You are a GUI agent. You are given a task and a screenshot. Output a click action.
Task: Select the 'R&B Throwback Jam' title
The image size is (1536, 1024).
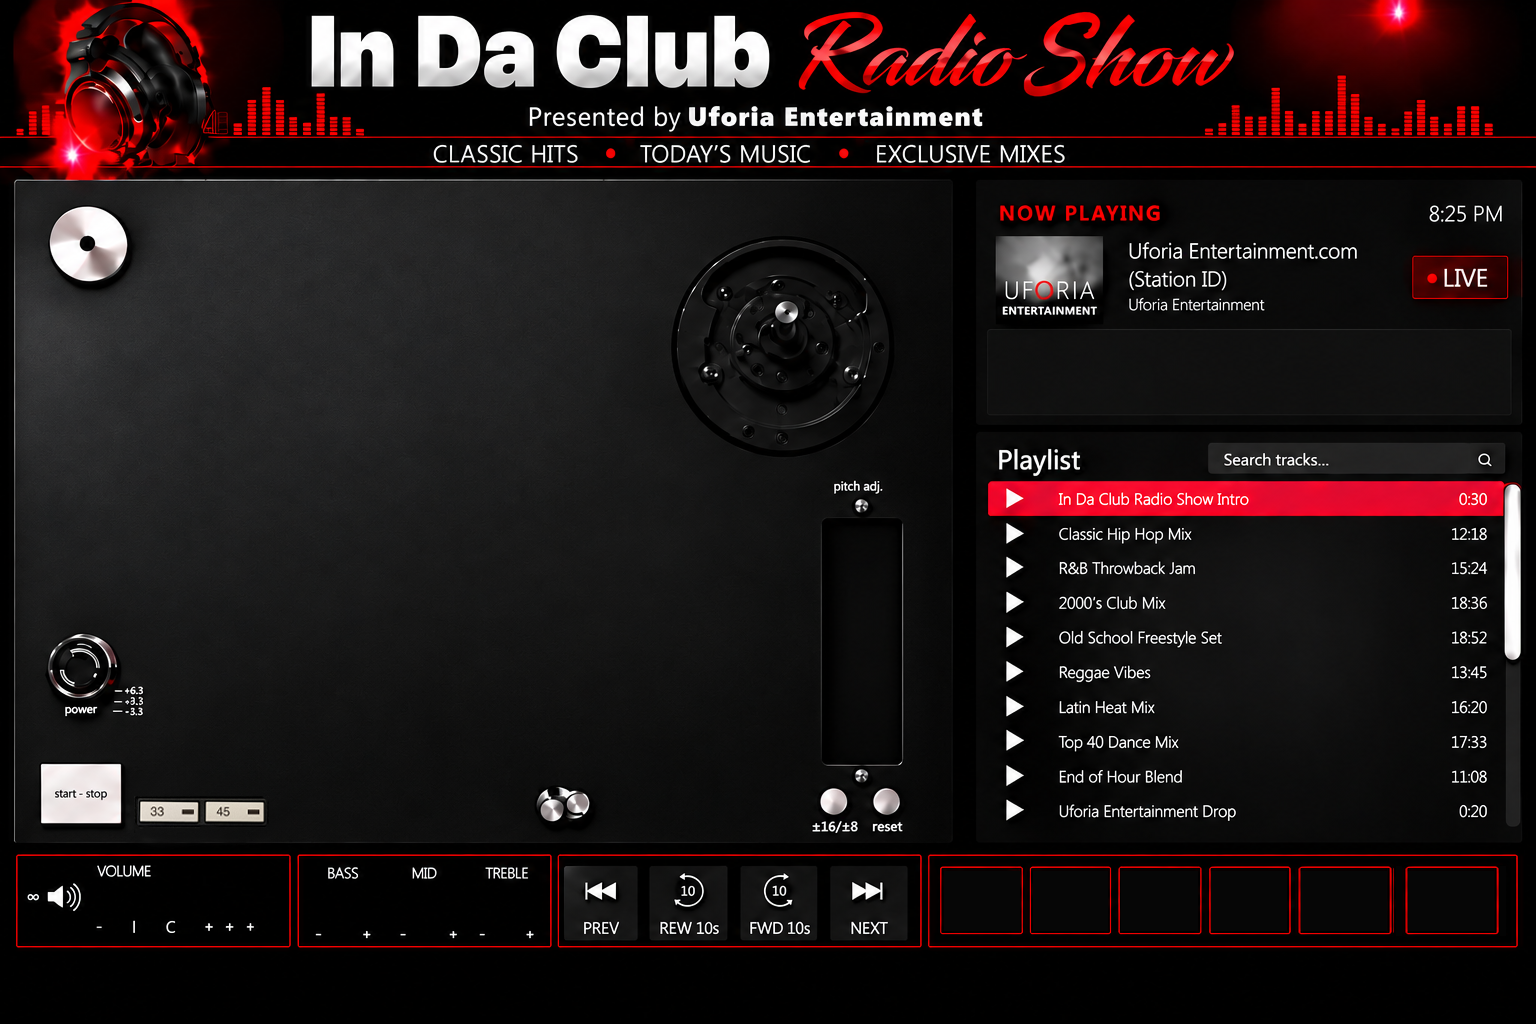[x=1127, y=568]
